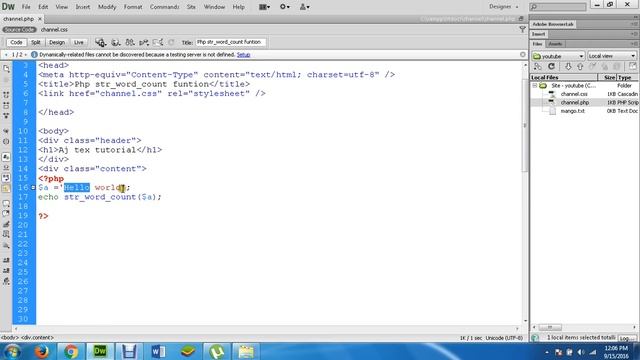Click the document Title input field
Screen dimensions: 640x360
pyautogui.click(x=231, y=42)
